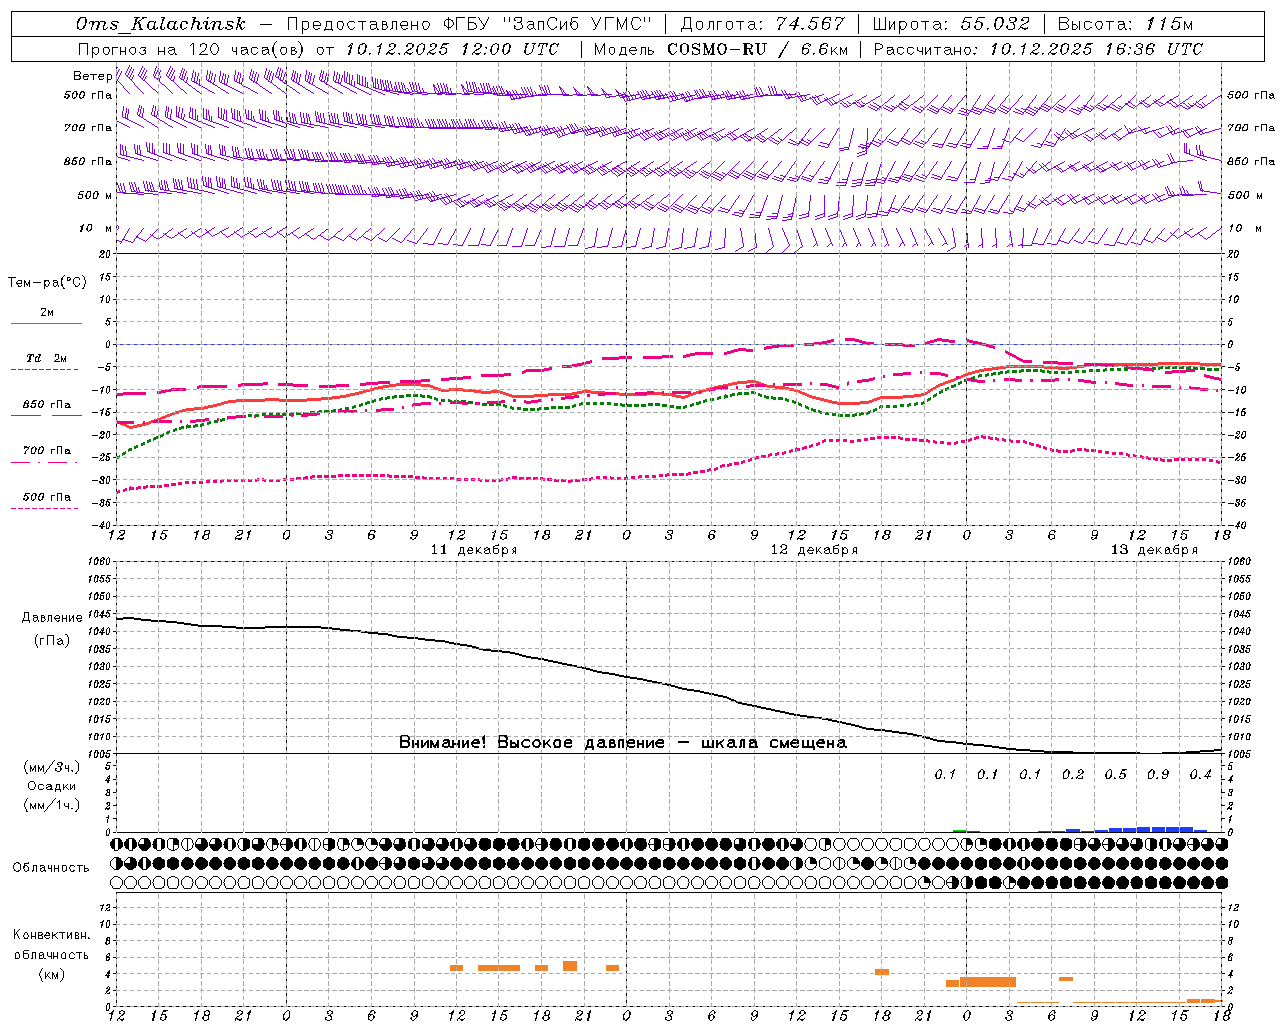Click the 'Осадки' precipitation label

coord(52,786)
